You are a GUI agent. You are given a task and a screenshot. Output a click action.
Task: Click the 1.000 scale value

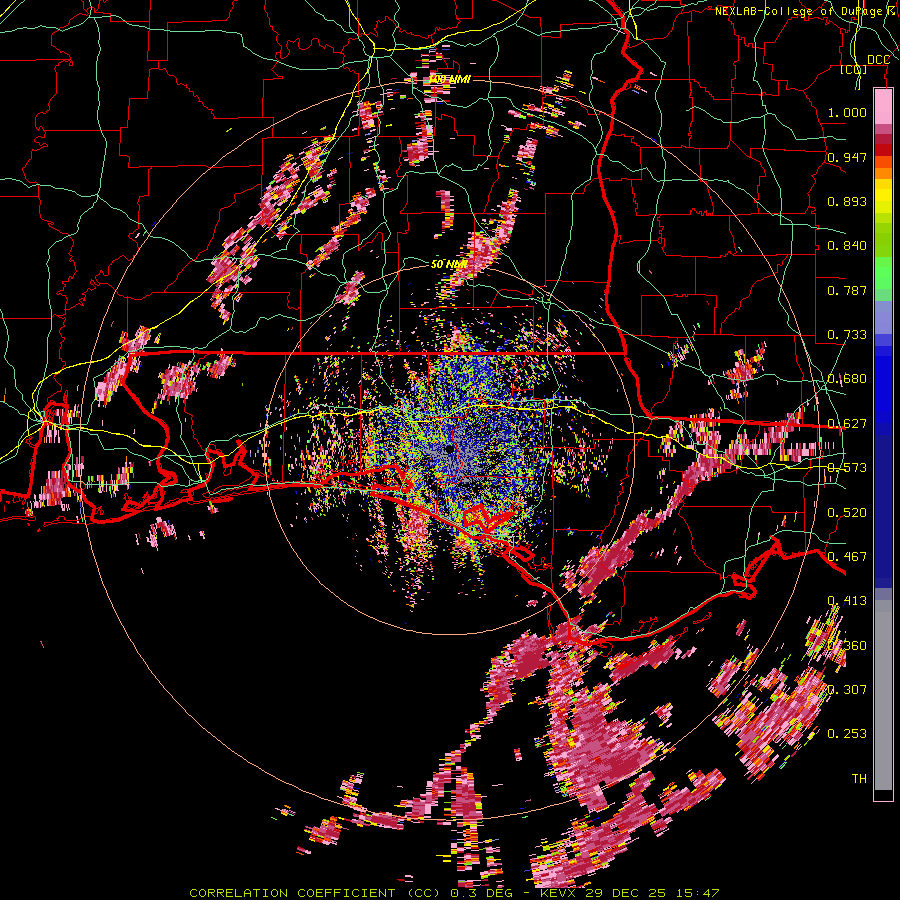click(847, 112)
